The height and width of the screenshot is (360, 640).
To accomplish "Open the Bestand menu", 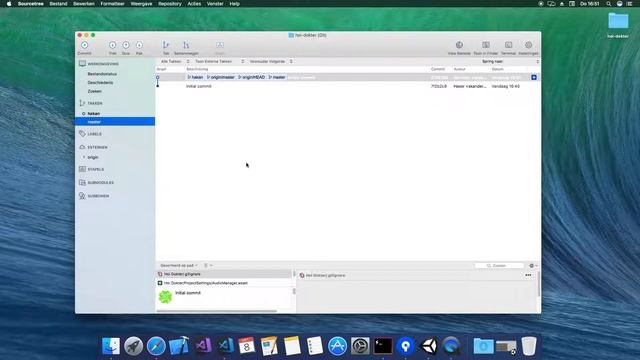I will pyautogui.click(x=58, y=4).
